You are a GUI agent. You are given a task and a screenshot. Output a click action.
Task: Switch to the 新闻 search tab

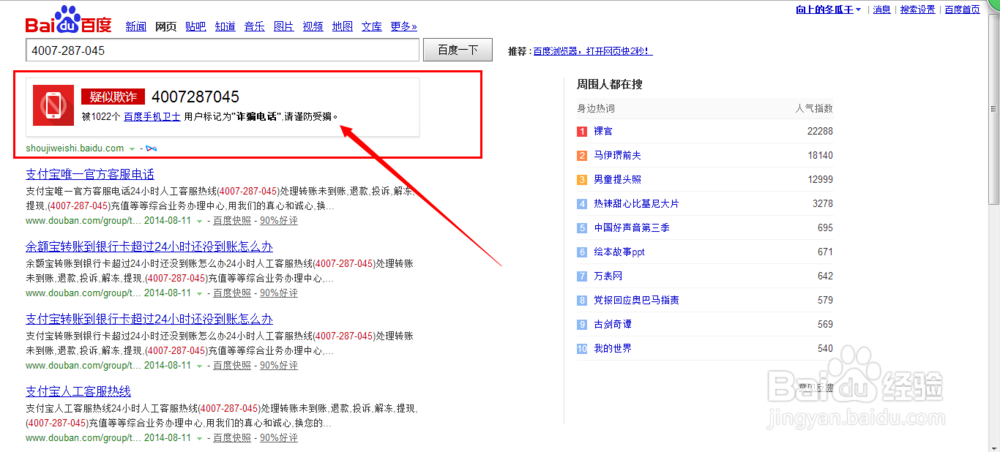click(x=136, y=27)
